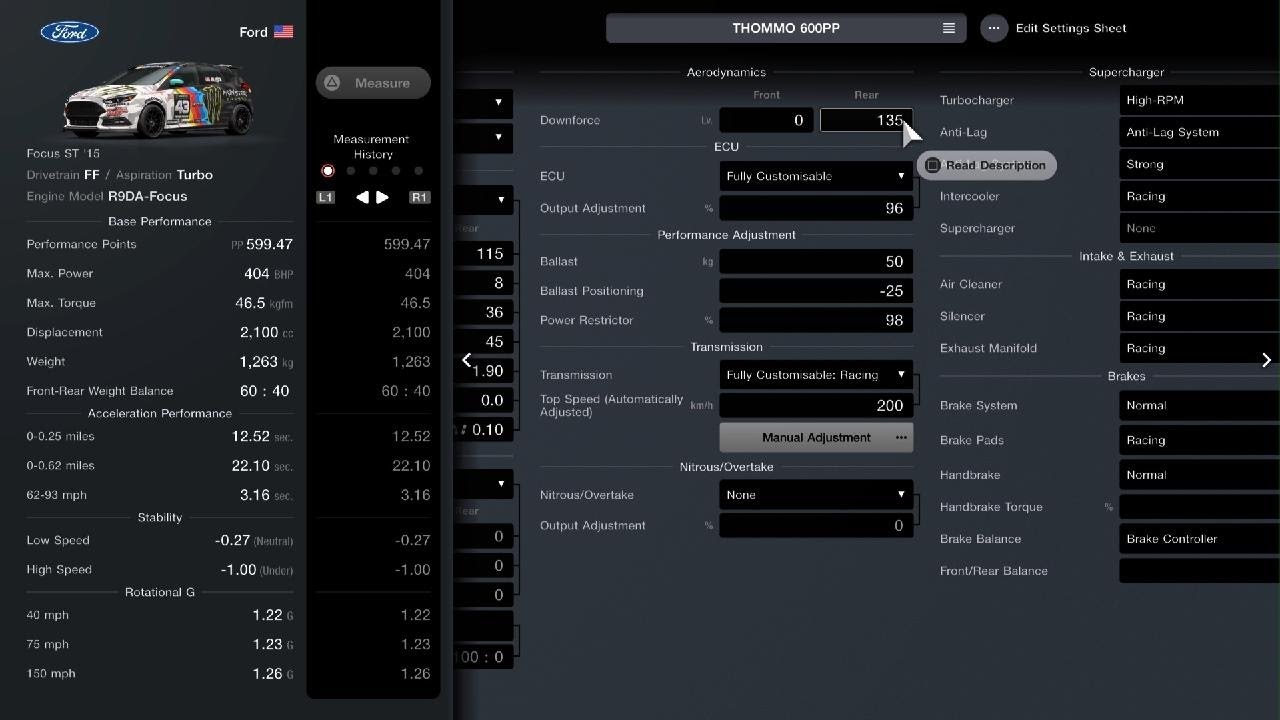1280x720 pixels.
Task: Go to next measurement with right arrow
Action: click(382, 197)
